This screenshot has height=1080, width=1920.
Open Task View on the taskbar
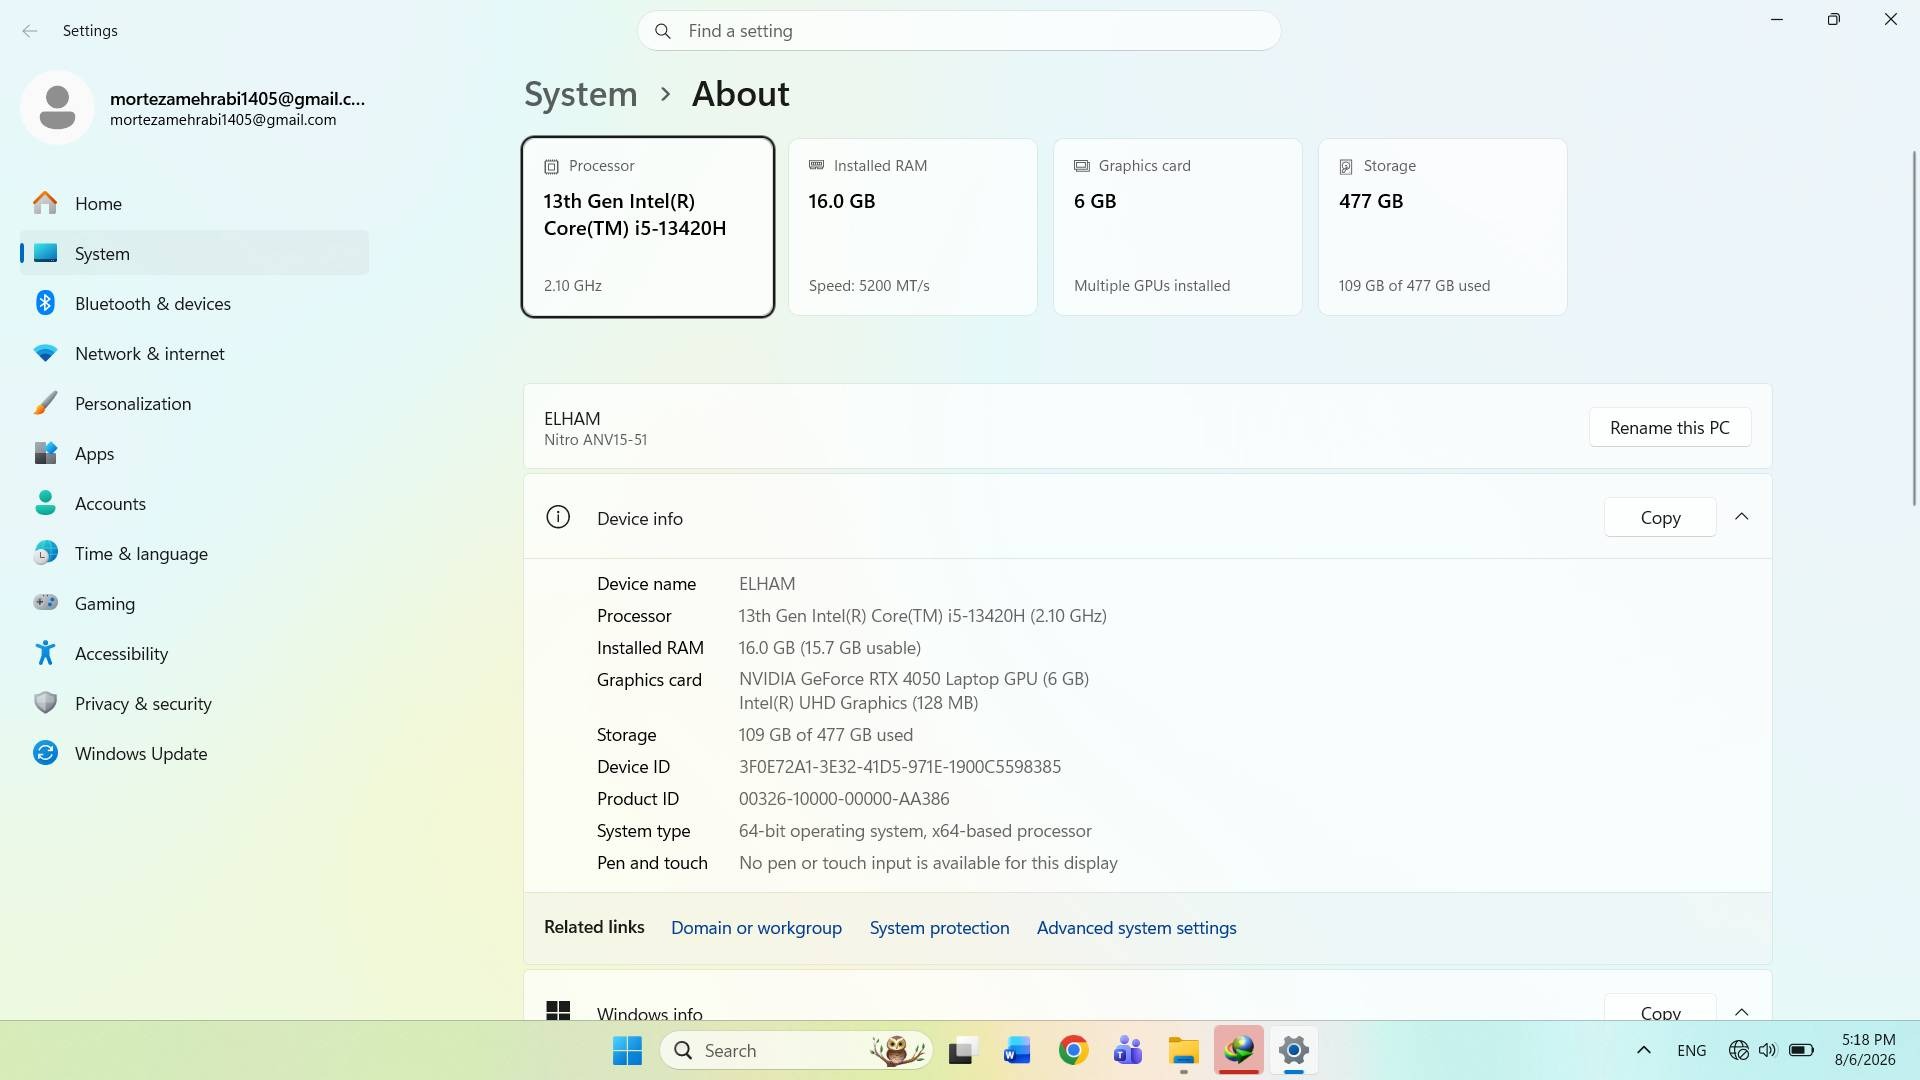tap(962, 1050)
